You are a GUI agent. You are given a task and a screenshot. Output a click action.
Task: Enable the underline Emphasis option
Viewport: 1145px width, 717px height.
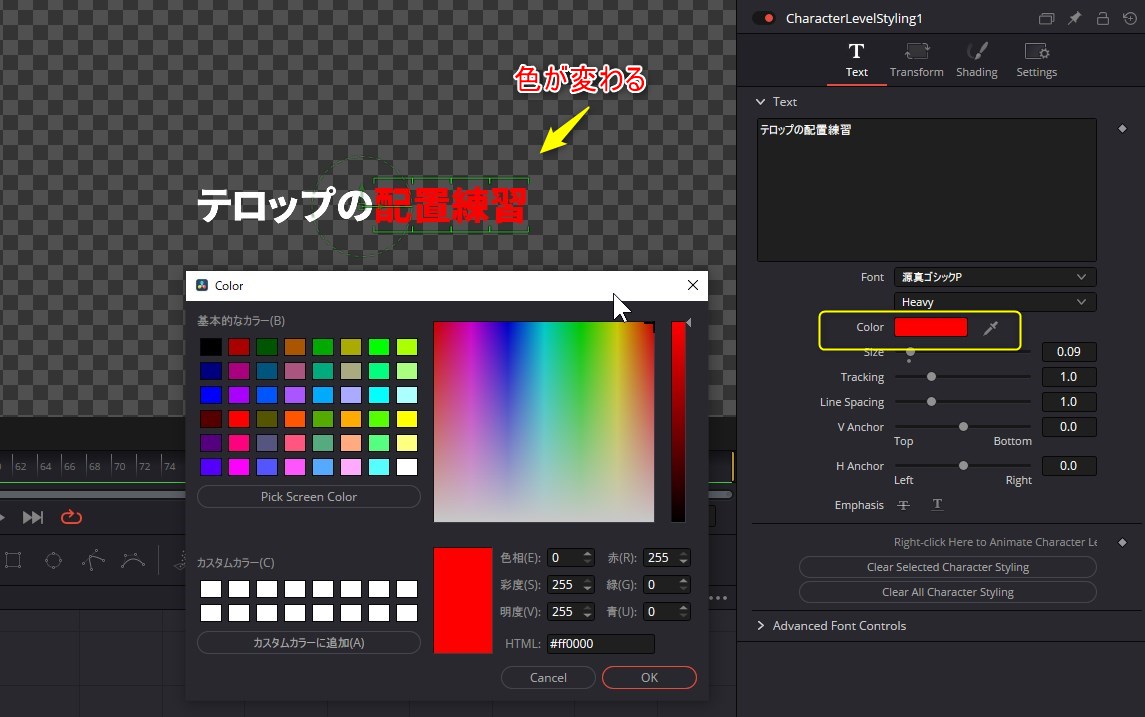click(x=937, y=504)
